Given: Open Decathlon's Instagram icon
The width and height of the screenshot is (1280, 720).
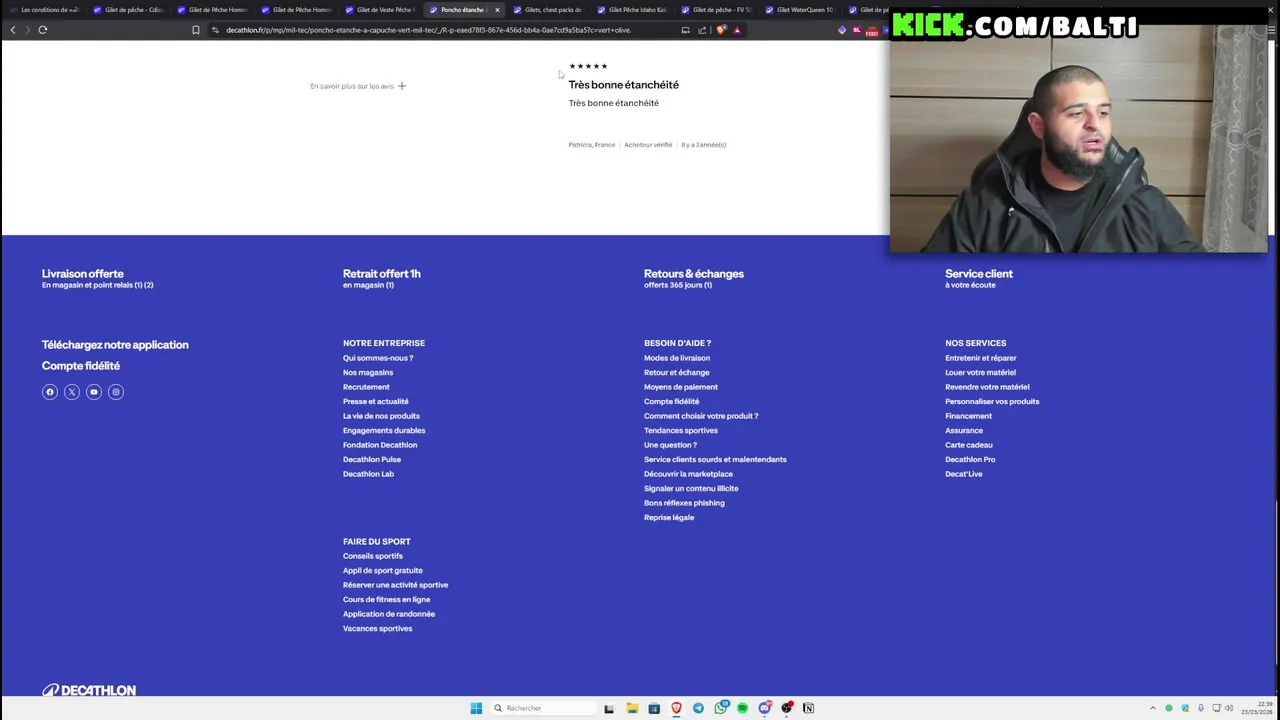Looking at the screenshot, I should pyautogui.click(x=116, y=392).
